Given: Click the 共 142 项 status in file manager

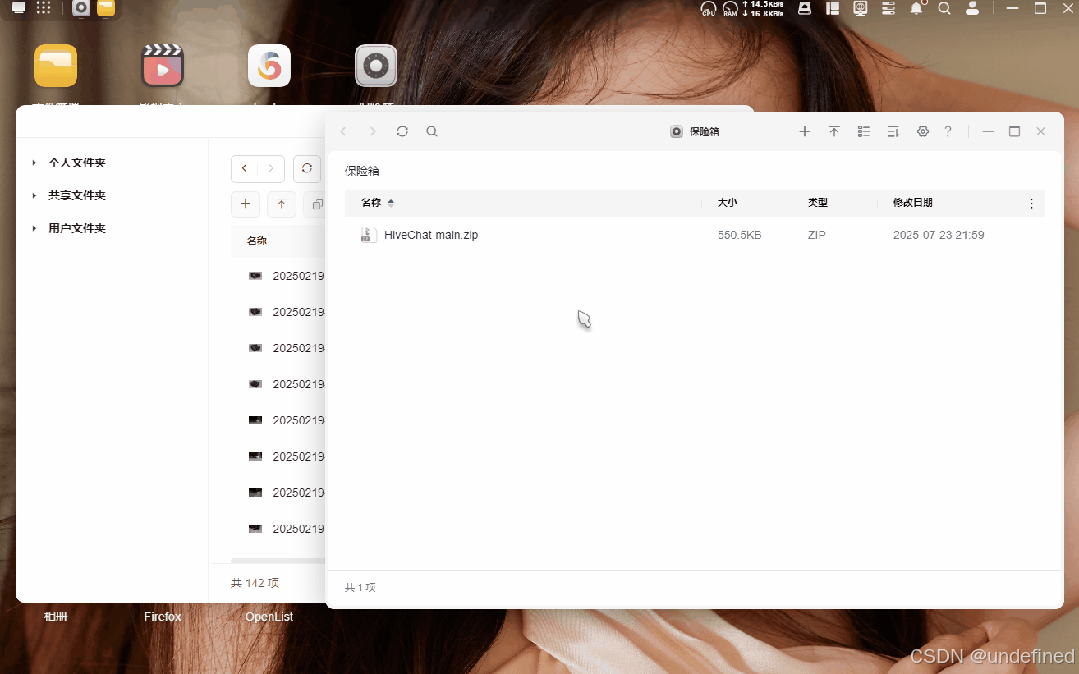Looking at the screenshot, I should click(255, 582).
